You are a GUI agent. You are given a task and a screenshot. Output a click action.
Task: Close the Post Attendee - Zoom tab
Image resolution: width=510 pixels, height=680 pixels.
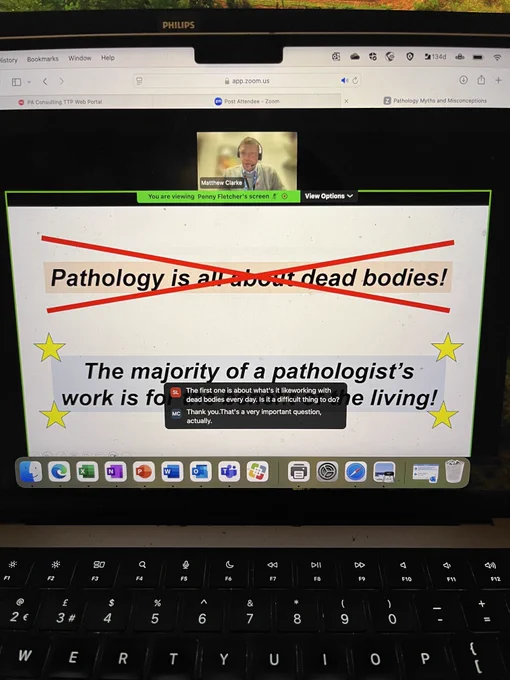tap(346, 101)
